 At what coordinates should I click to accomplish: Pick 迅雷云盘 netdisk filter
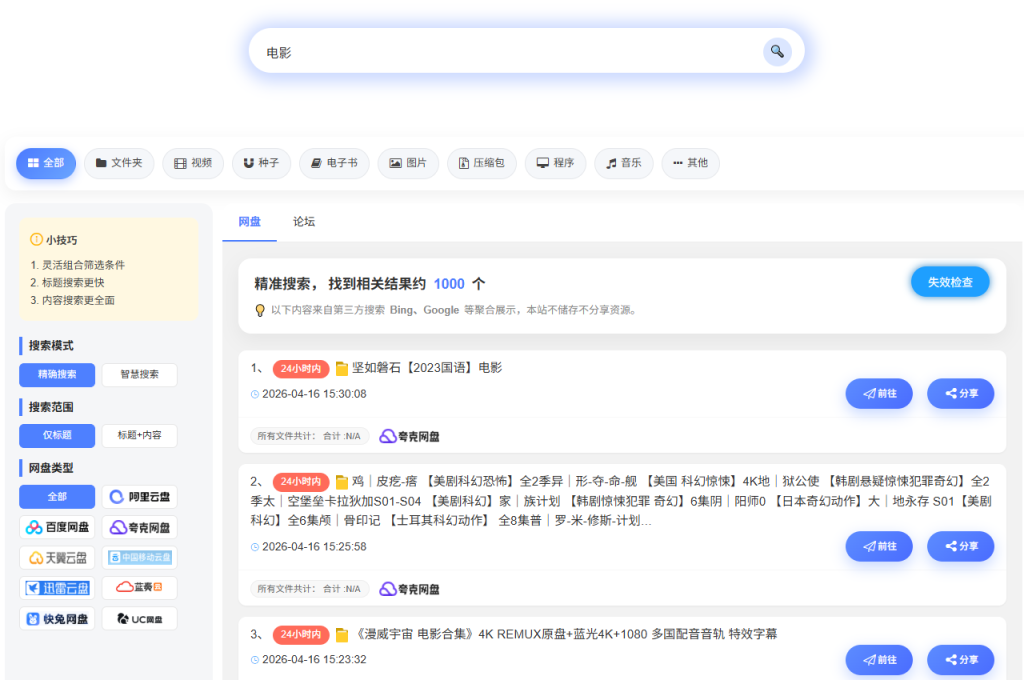57,588
